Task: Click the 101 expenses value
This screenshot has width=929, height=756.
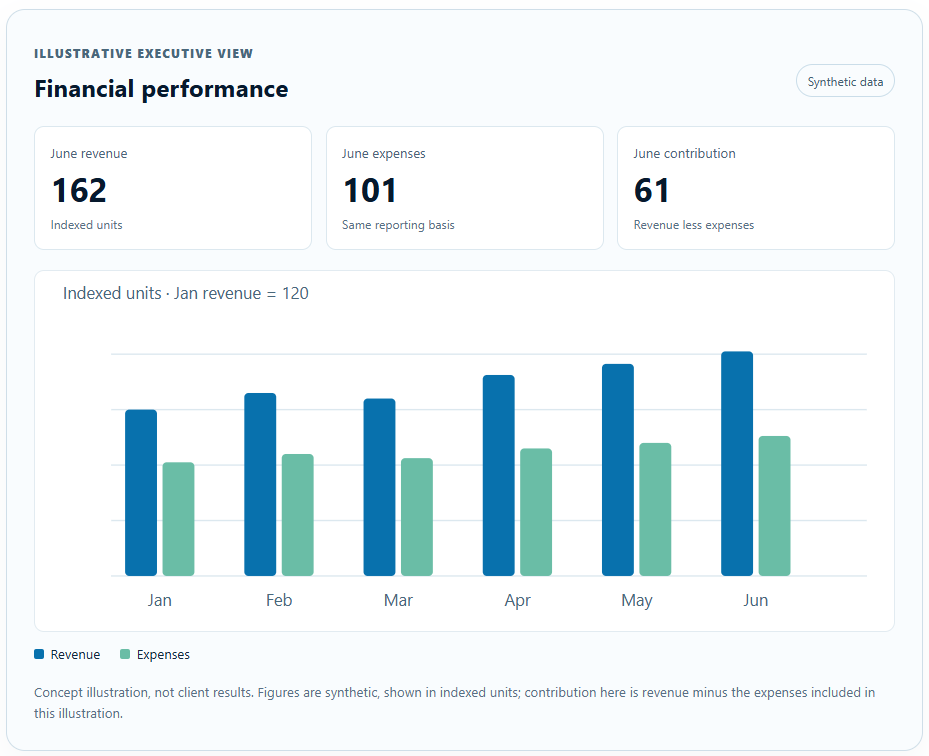Action: click(370, 191)
